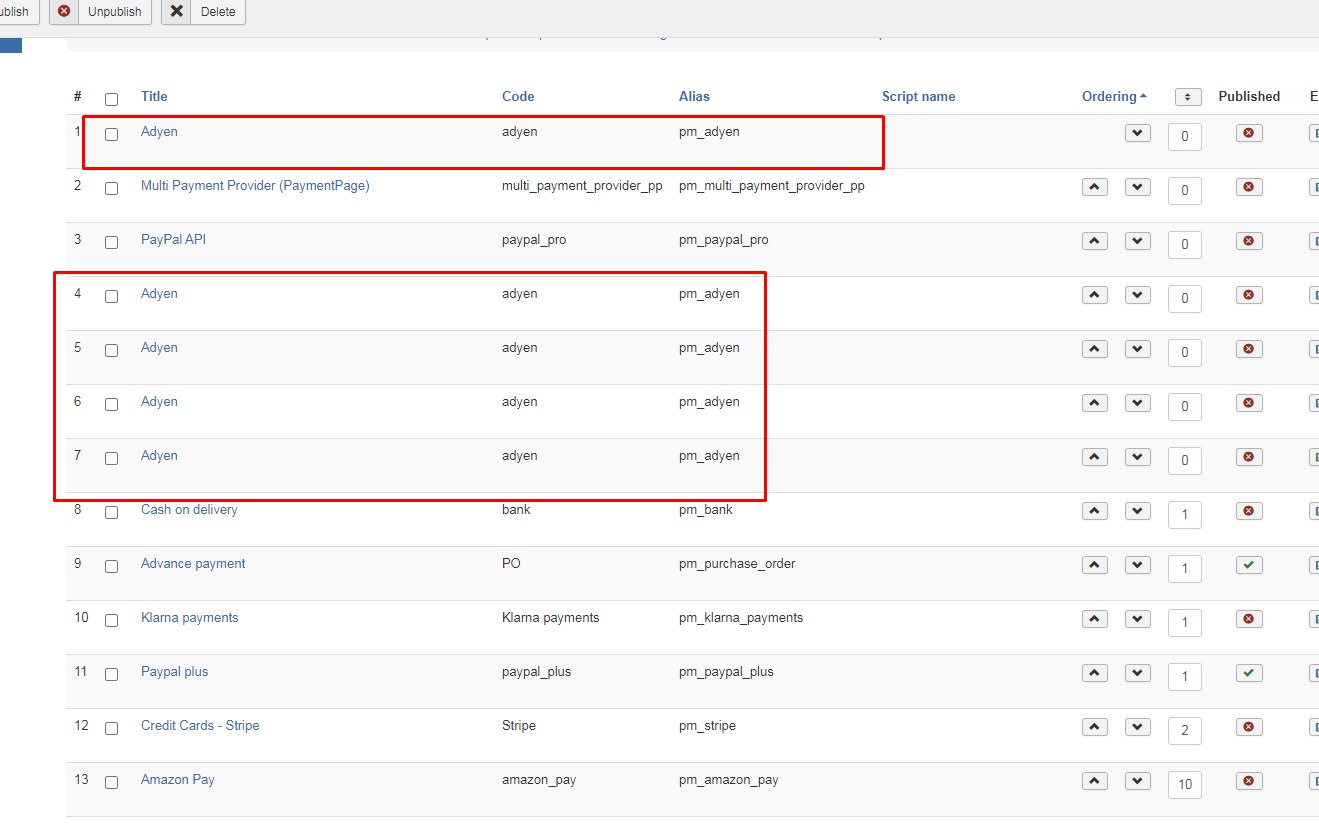This screenshot has width=1319, height=824.
Task: Move PayPal API row up
Action: click(1095, 241)
